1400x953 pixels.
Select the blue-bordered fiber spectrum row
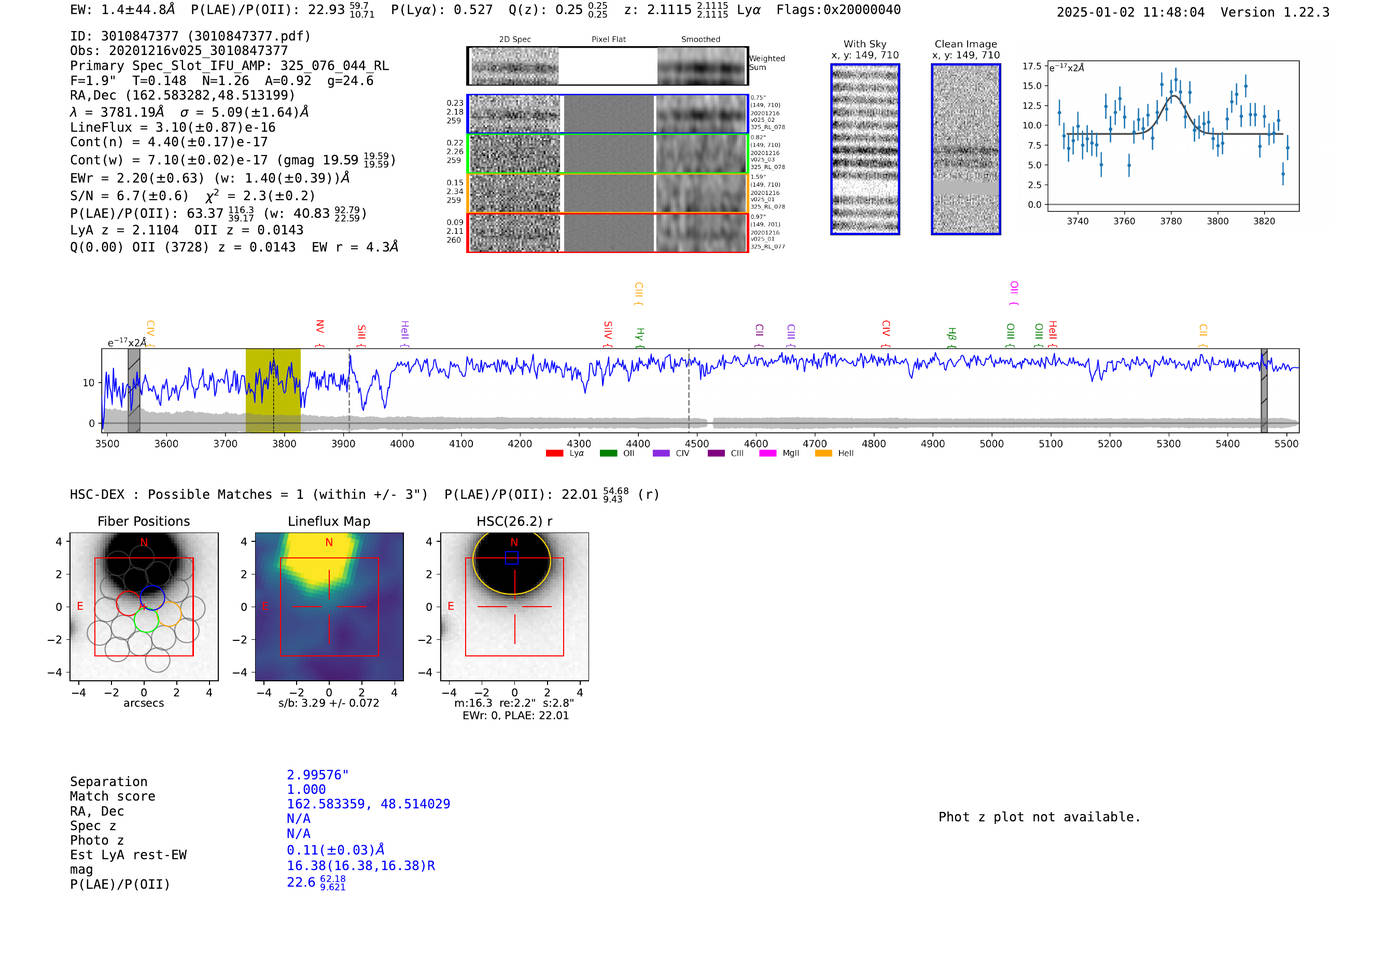pyautogui.click(x=607, y=114)
